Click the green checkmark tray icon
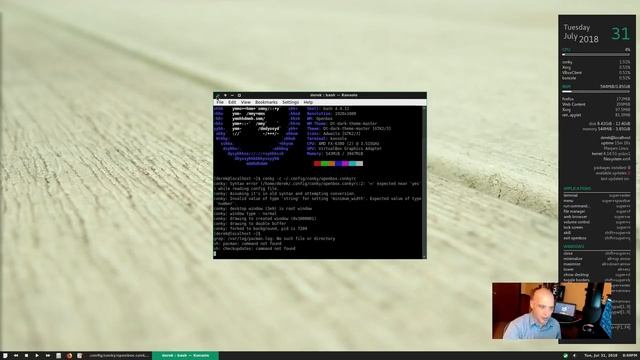Image resolution: width=640 pixels, height=360 pixels. pos(565,356)
